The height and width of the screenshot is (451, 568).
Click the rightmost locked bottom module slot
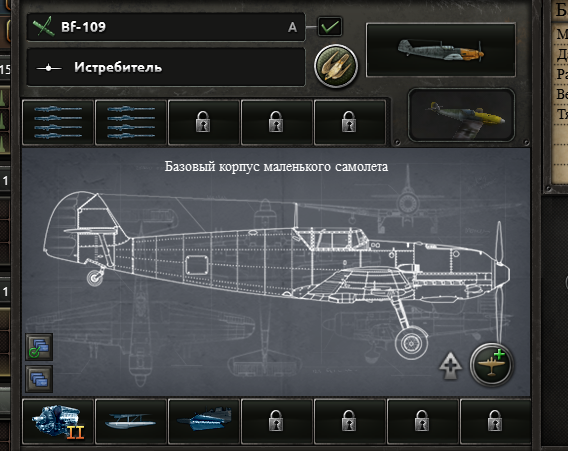point(495,422)
